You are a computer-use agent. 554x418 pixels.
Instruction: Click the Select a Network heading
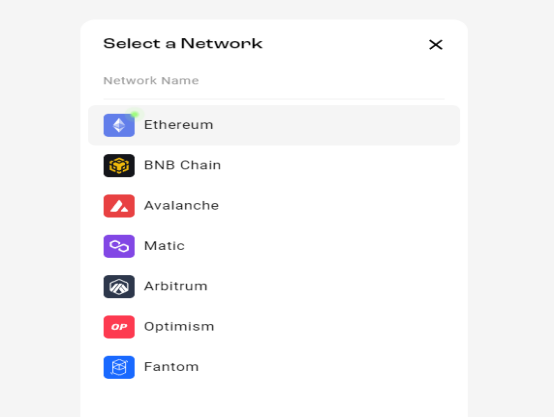183,43
